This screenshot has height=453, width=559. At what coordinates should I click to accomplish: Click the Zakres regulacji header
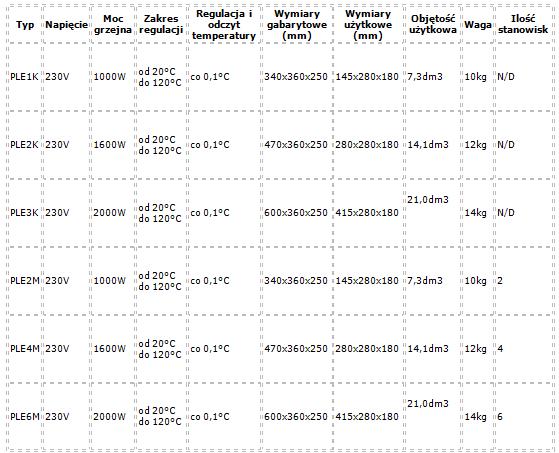(x=161, y=24)
